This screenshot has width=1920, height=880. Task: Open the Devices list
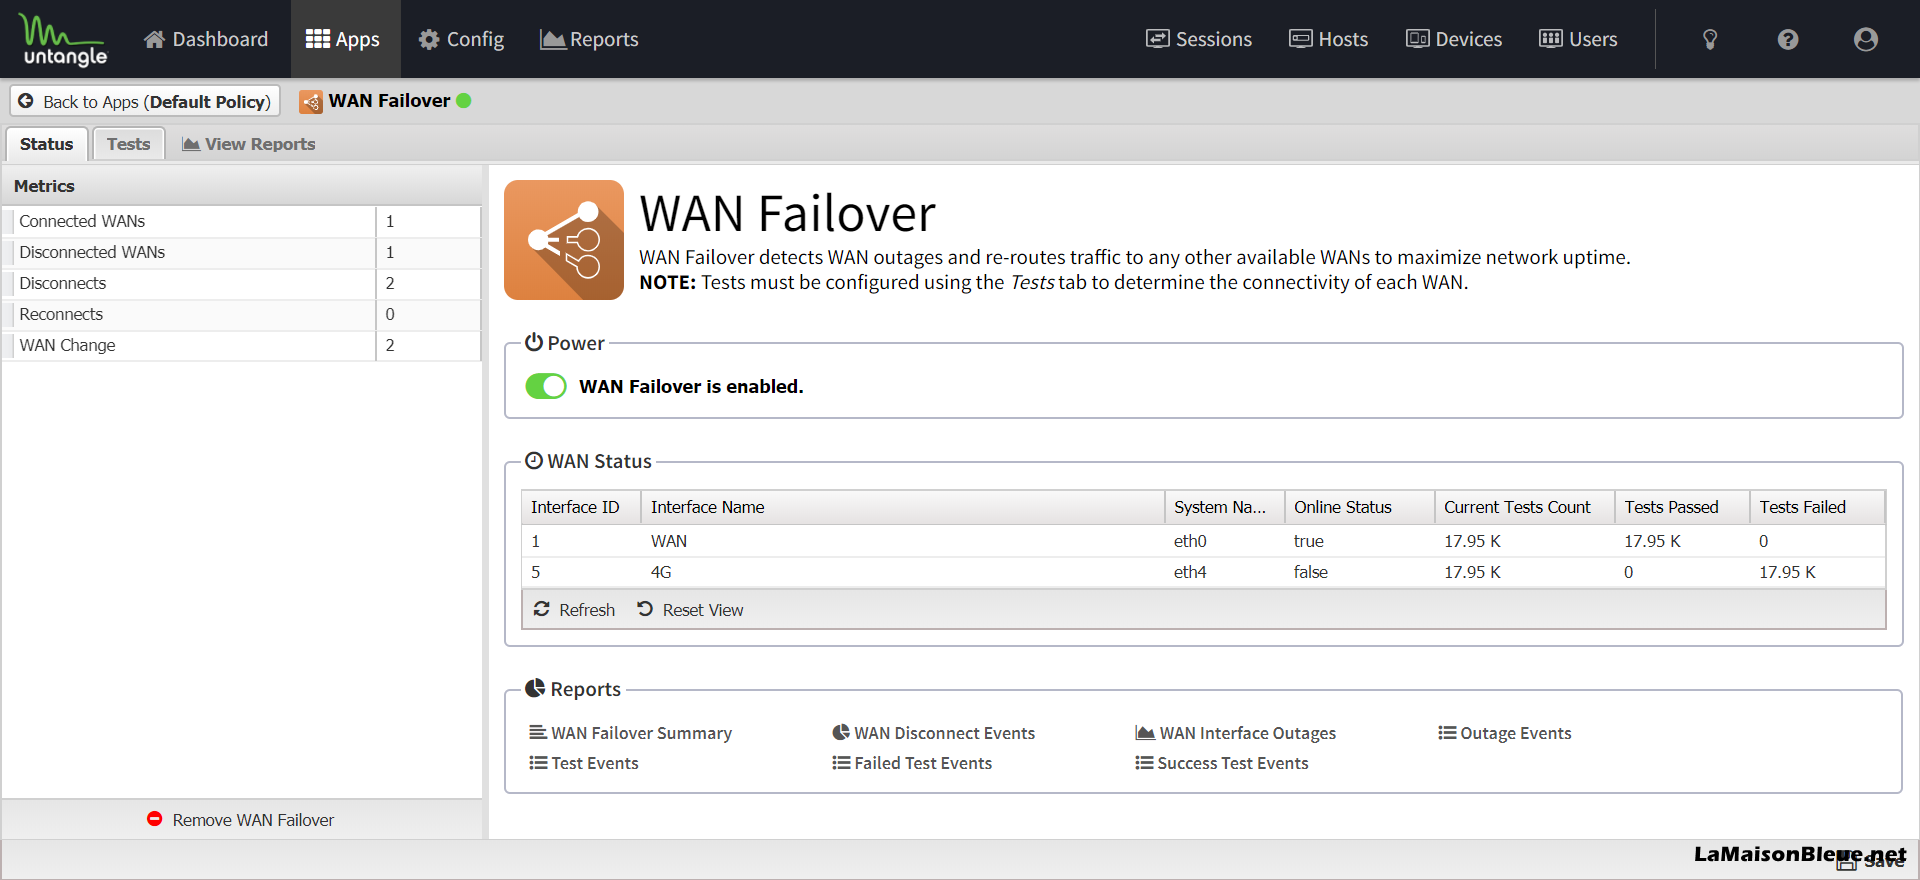click(x=1454, y=39)
